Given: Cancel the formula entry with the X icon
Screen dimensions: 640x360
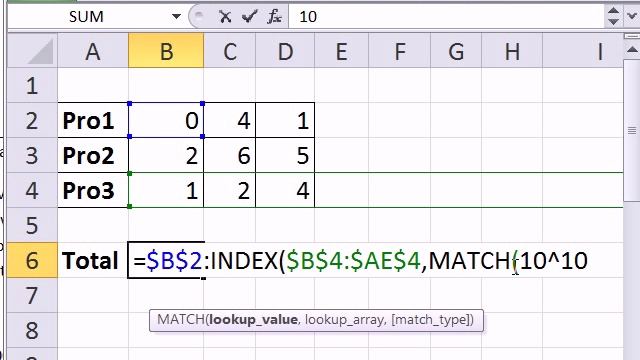Looking at the screenshot, I should tap(225, 17).
